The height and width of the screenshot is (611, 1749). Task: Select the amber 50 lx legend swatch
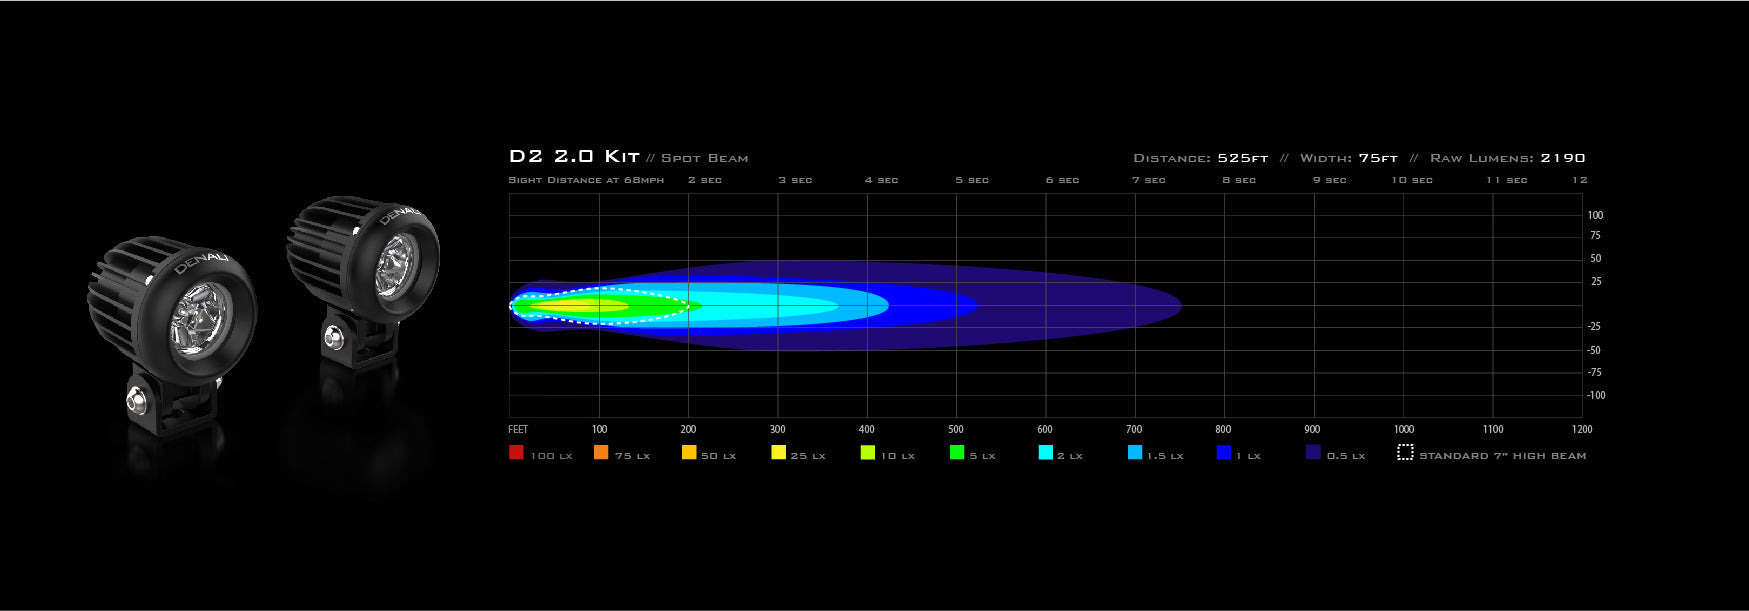[x=689, y=453]
